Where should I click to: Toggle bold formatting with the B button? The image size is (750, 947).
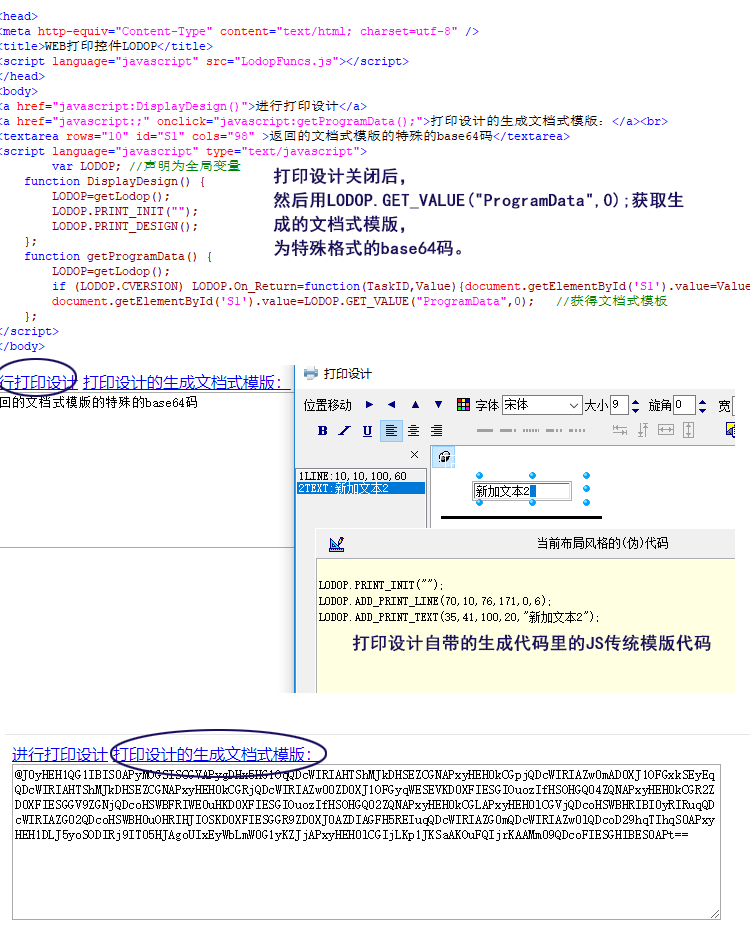point(322,431)
